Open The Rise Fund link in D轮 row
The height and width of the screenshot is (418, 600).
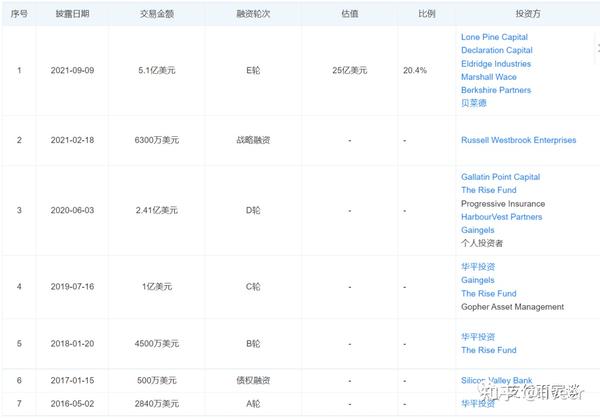(x=489, y=190)
